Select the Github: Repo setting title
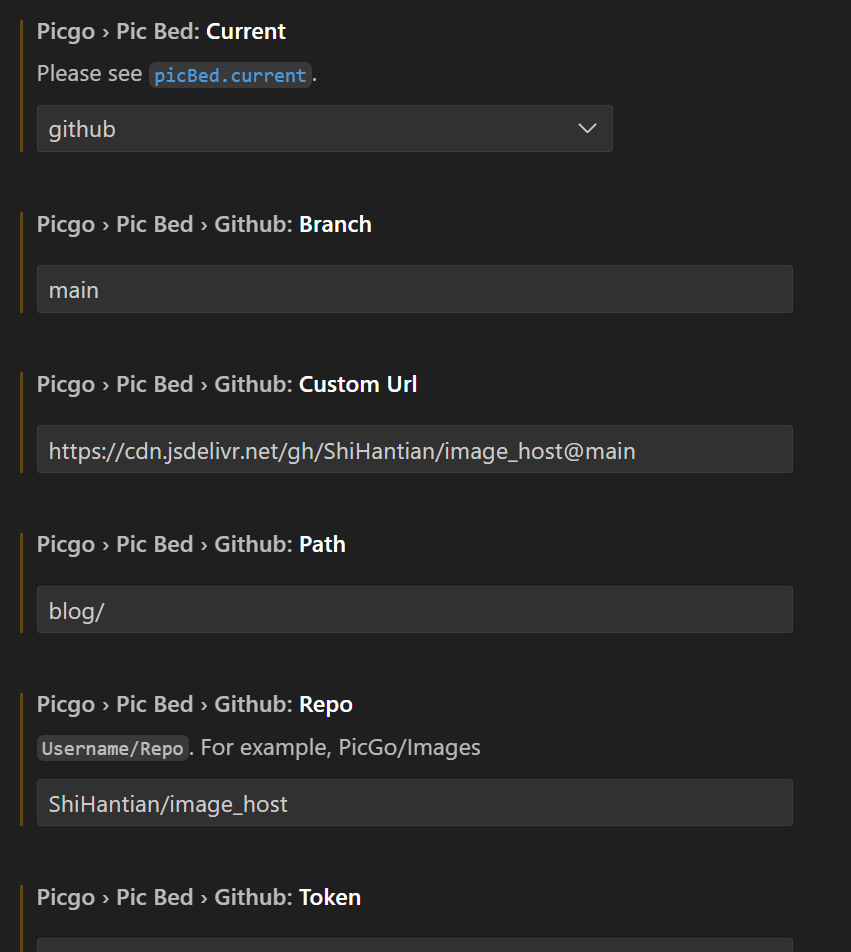The image size is (851, 952). point(195,704)
